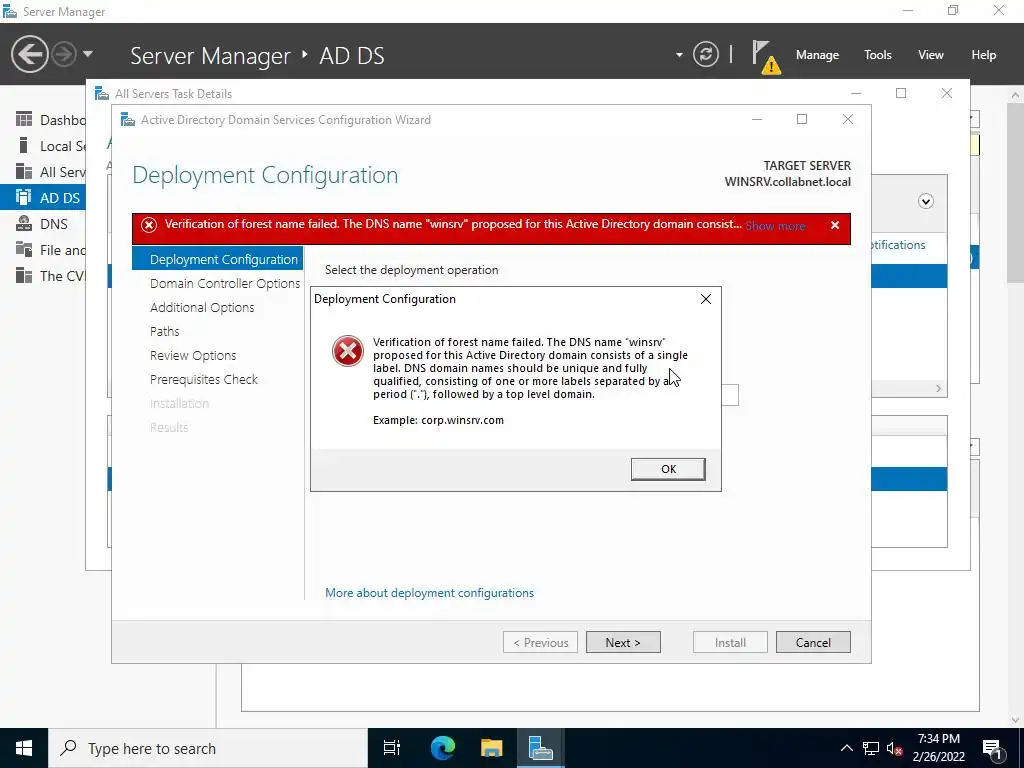Viewport: 1024px width, 768px height.
Task: Select Domain Controller Options wizard step
Action: [x=225, y=283]
